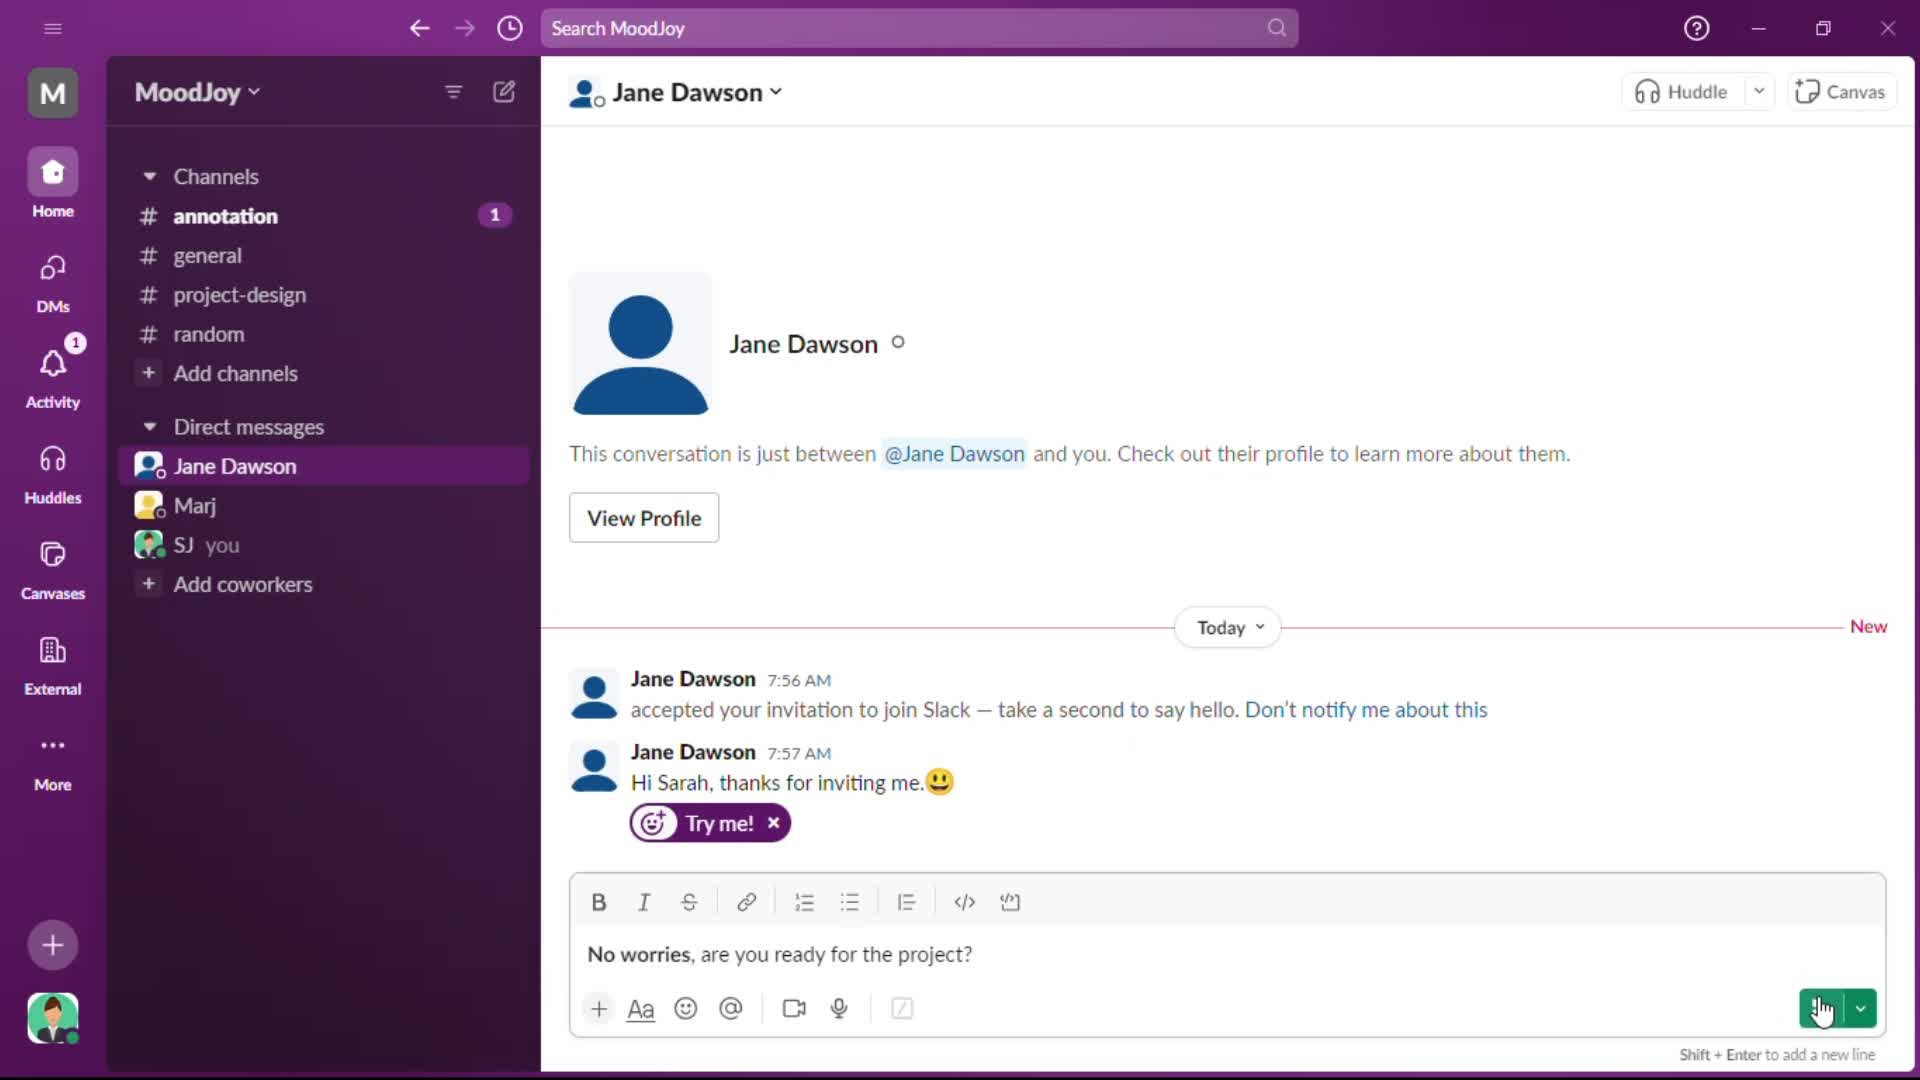The image size is (1920, 1080).
Task: Open the hamburger menu icon
Action: tap(53, 28)
